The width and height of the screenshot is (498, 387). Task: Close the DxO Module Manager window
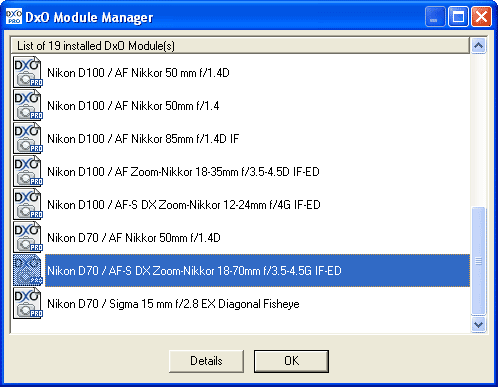coord(481,17)
